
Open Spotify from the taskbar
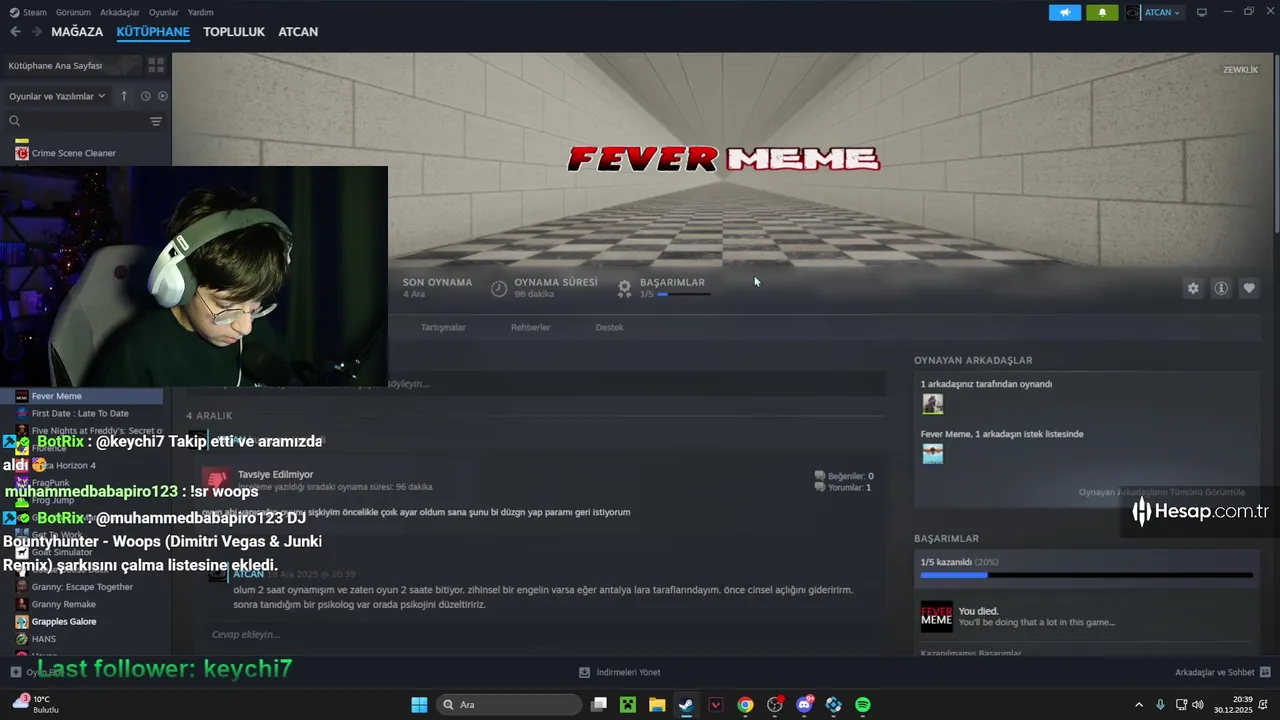(863, 704)
